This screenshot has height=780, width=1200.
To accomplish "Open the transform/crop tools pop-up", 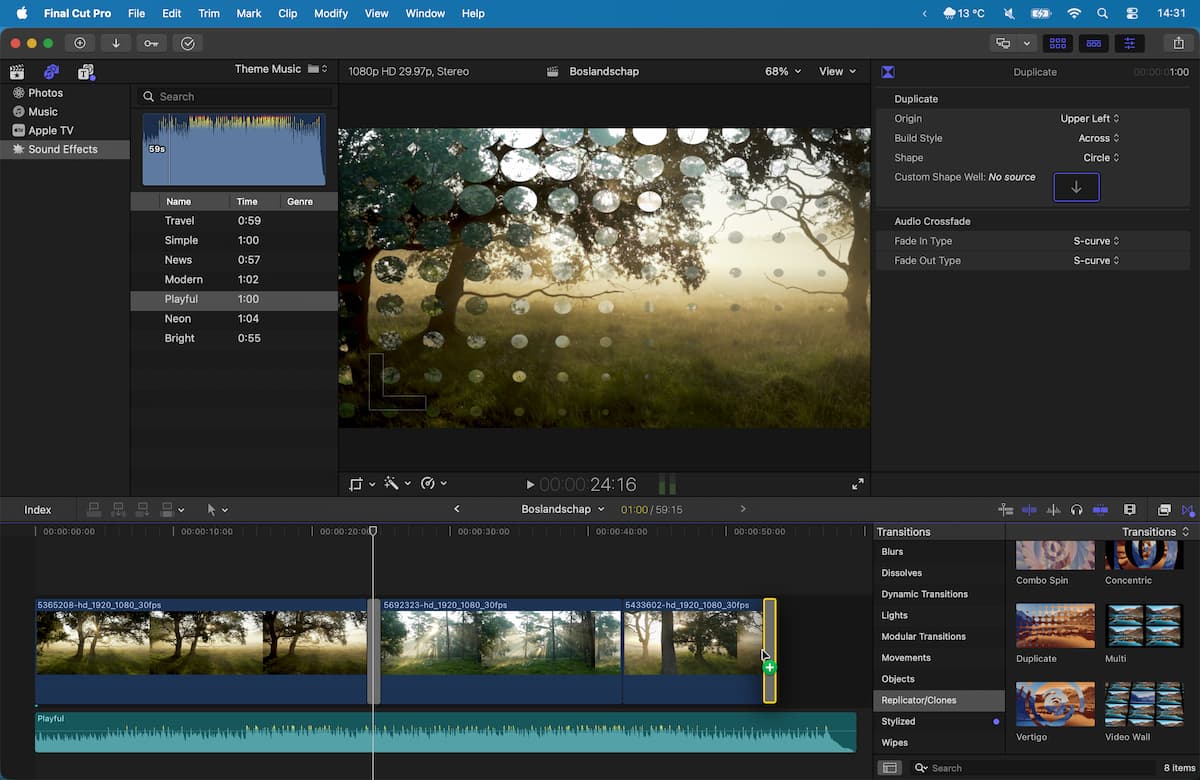I will pyautogui.click(x=362, y=484).
